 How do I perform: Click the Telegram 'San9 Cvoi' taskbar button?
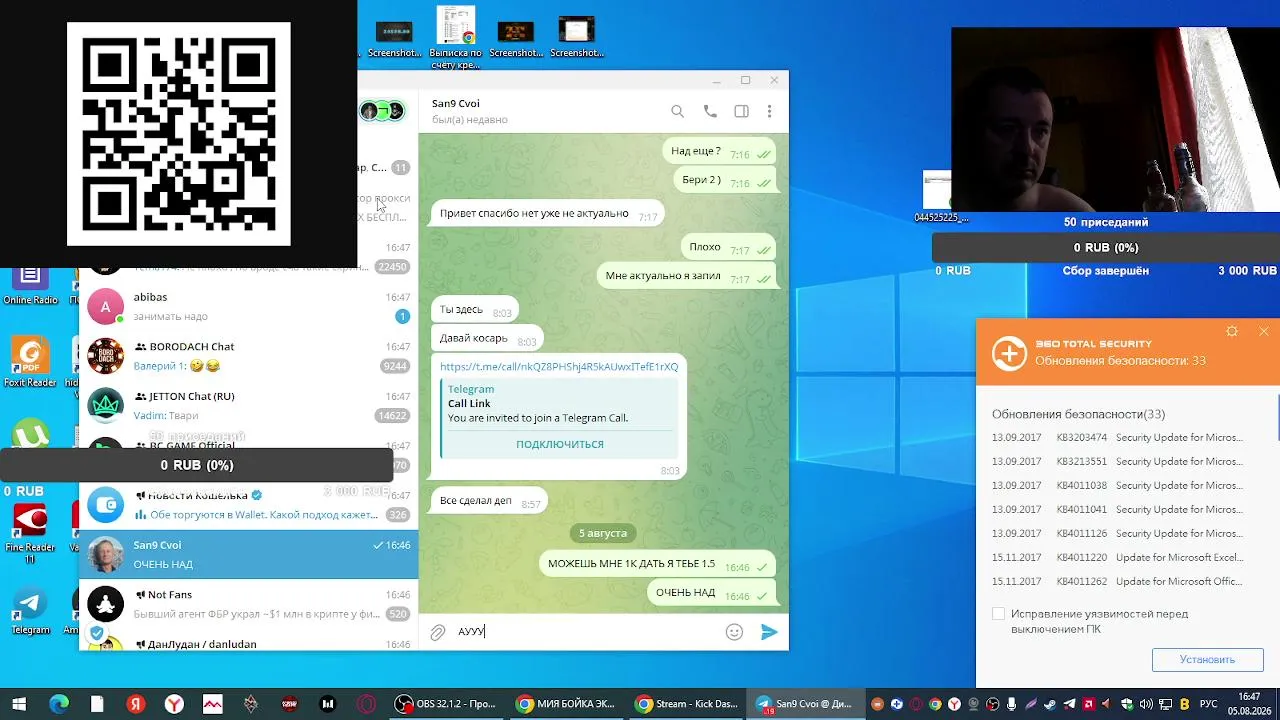coord(805,704)
